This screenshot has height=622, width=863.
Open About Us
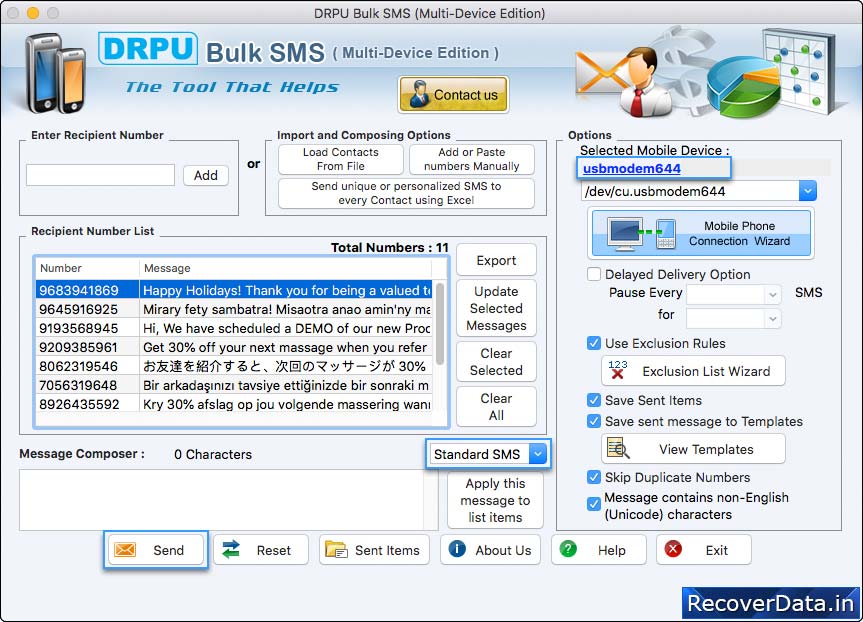[490, 550]
